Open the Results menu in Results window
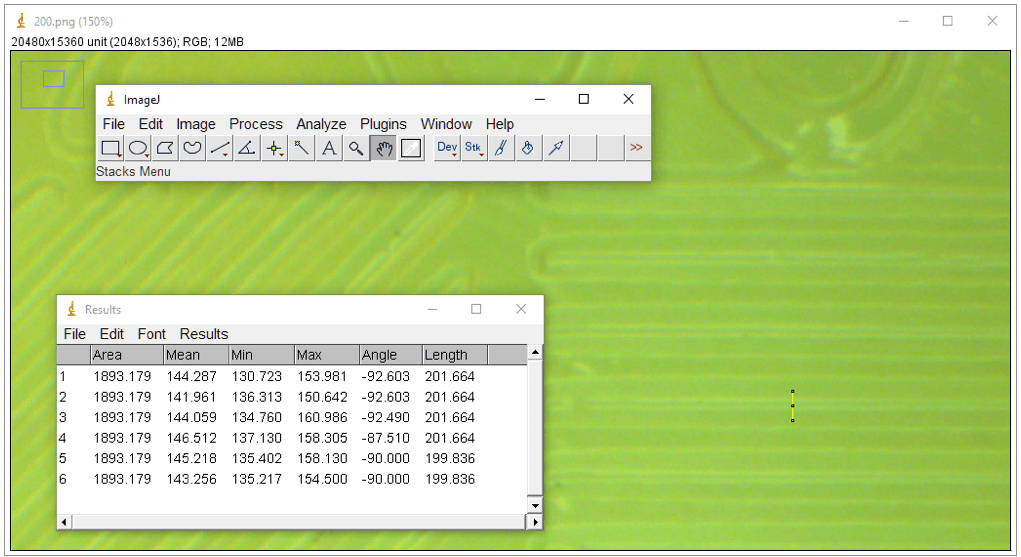1021x557 pixels. click(x=203, y=334)
